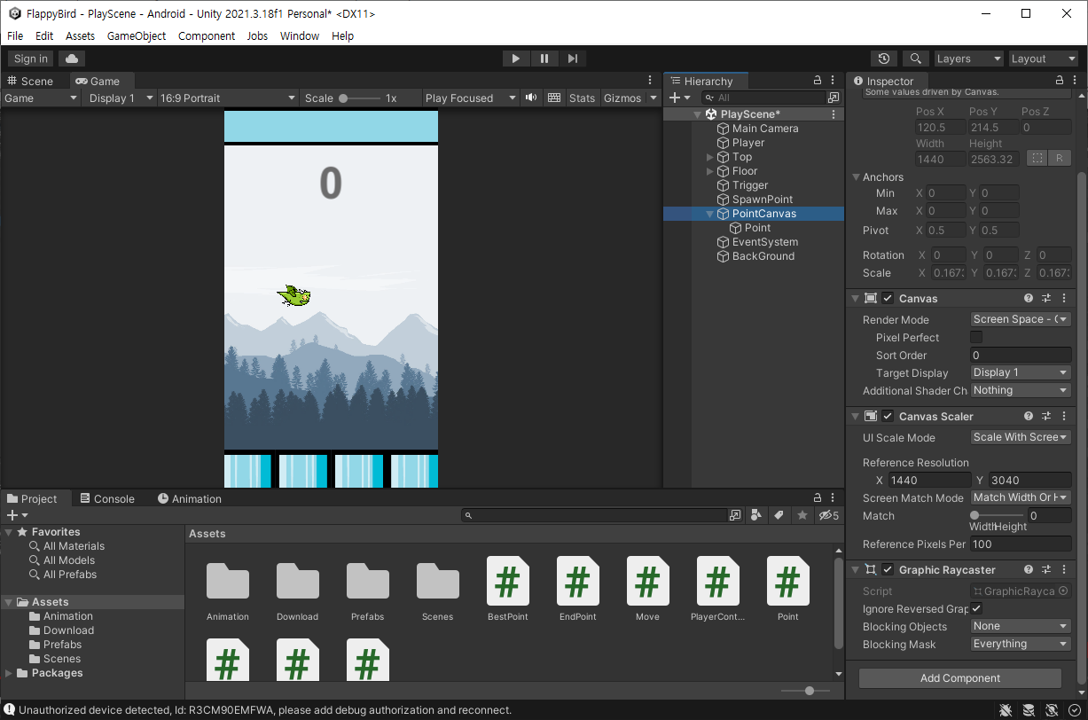Open the Component menu
1088x720 pixels.
tap(206, 36)
